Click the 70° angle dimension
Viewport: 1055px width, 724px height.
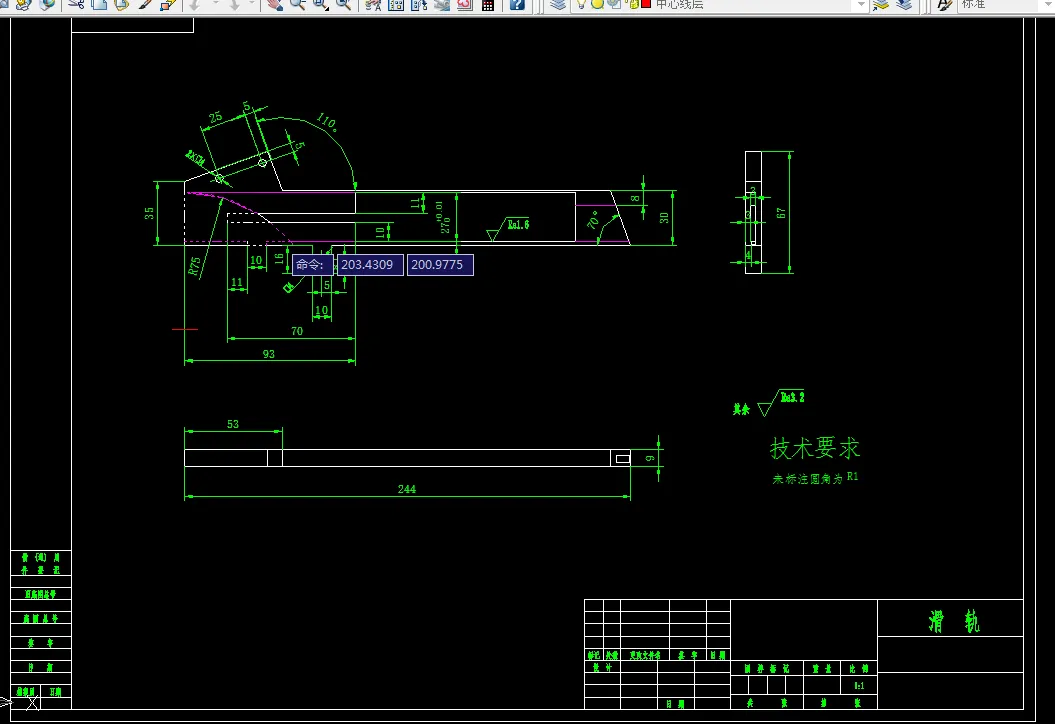pyautogui.click(x=593, y=219)
